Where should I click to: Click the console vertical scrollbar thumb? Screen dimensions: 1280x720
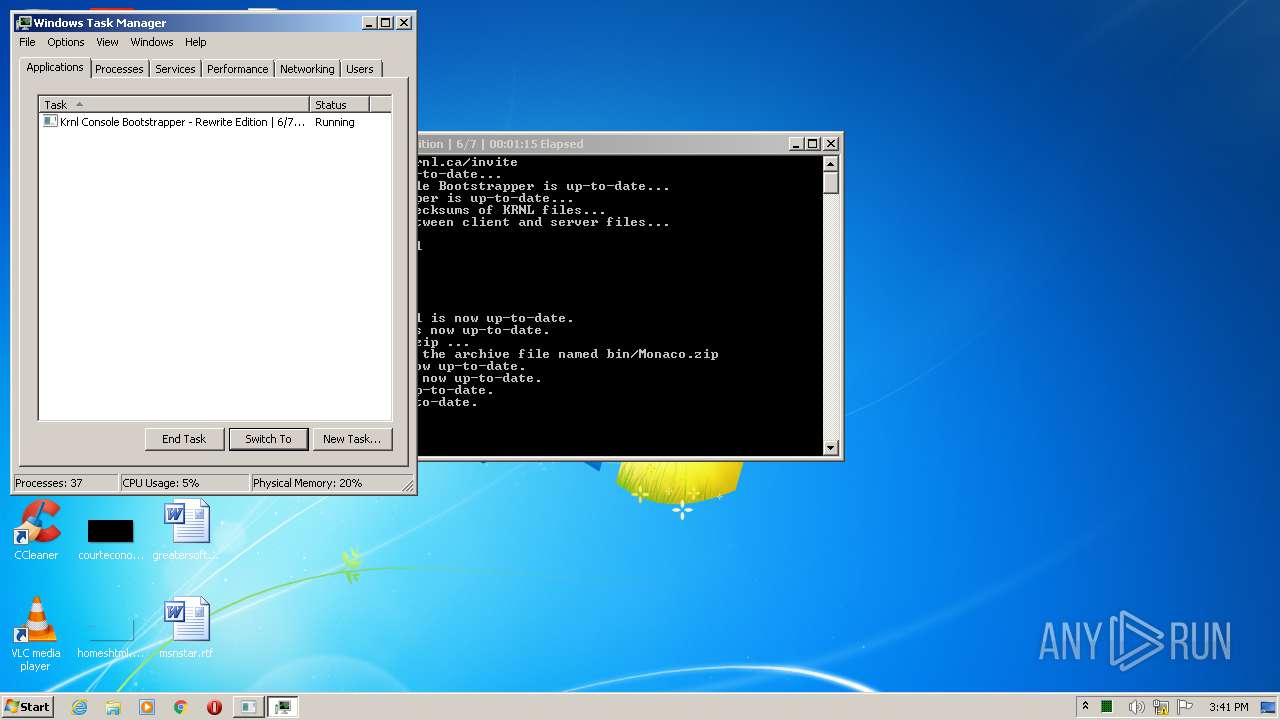(x=830, y=182)
